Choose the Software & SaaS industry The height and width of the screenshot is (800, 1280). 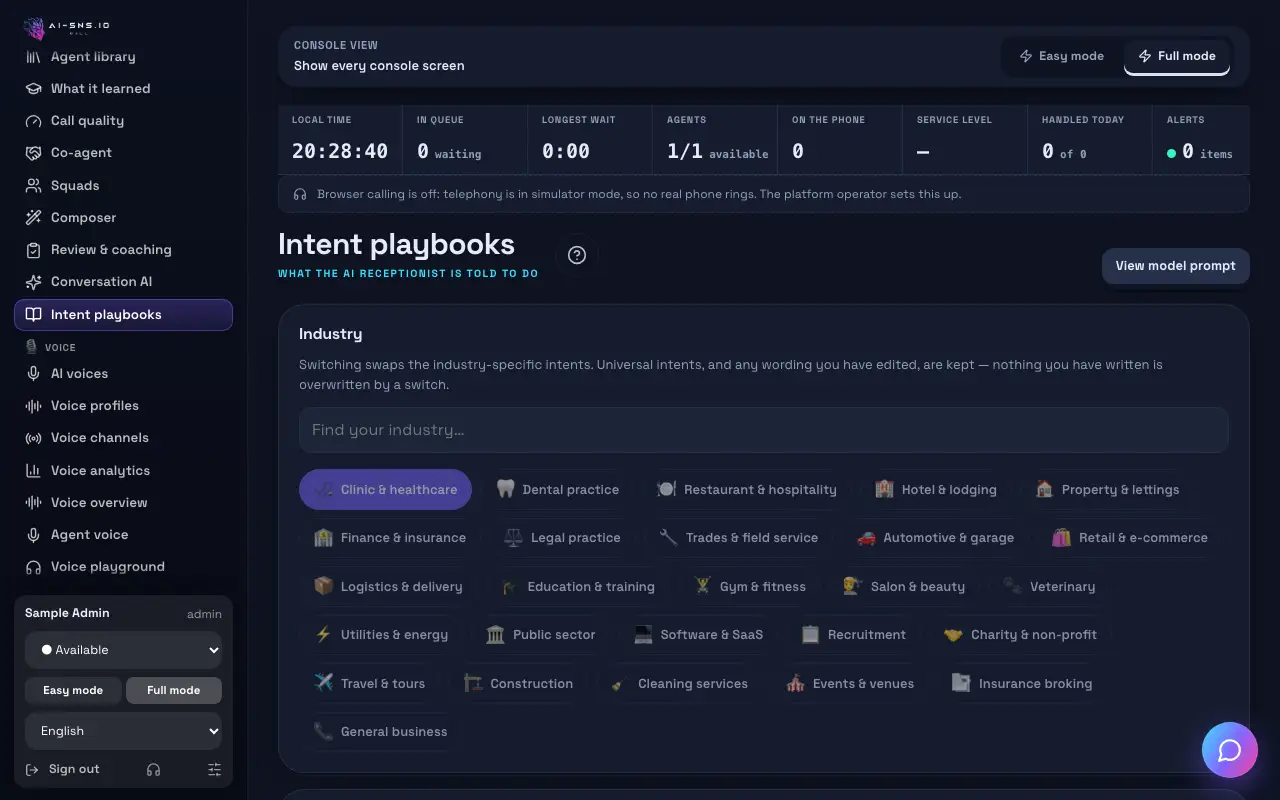698,635
